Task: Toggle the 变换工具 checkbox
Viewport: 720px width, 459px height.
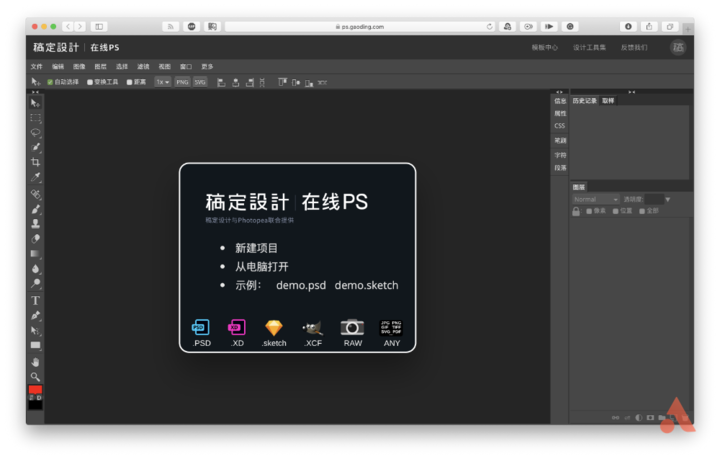Action: click(90, 82)
